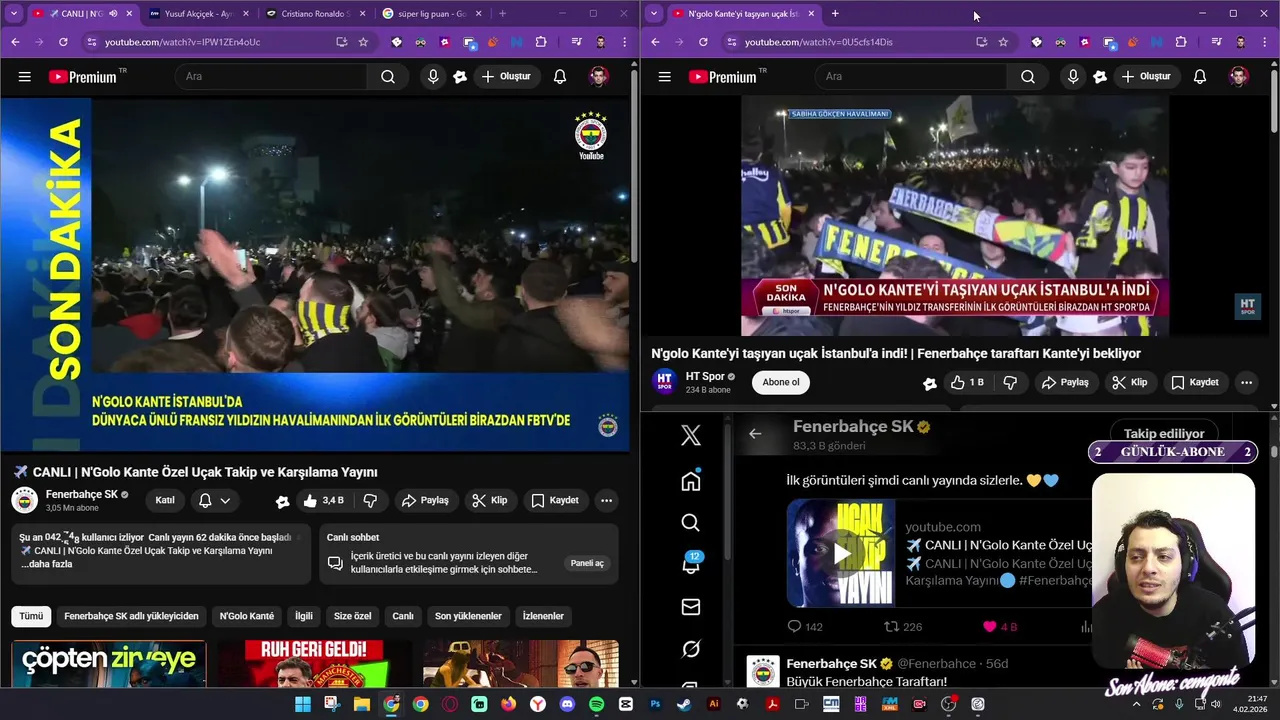Open Grok icon in X sidebar

coord(691,649)
